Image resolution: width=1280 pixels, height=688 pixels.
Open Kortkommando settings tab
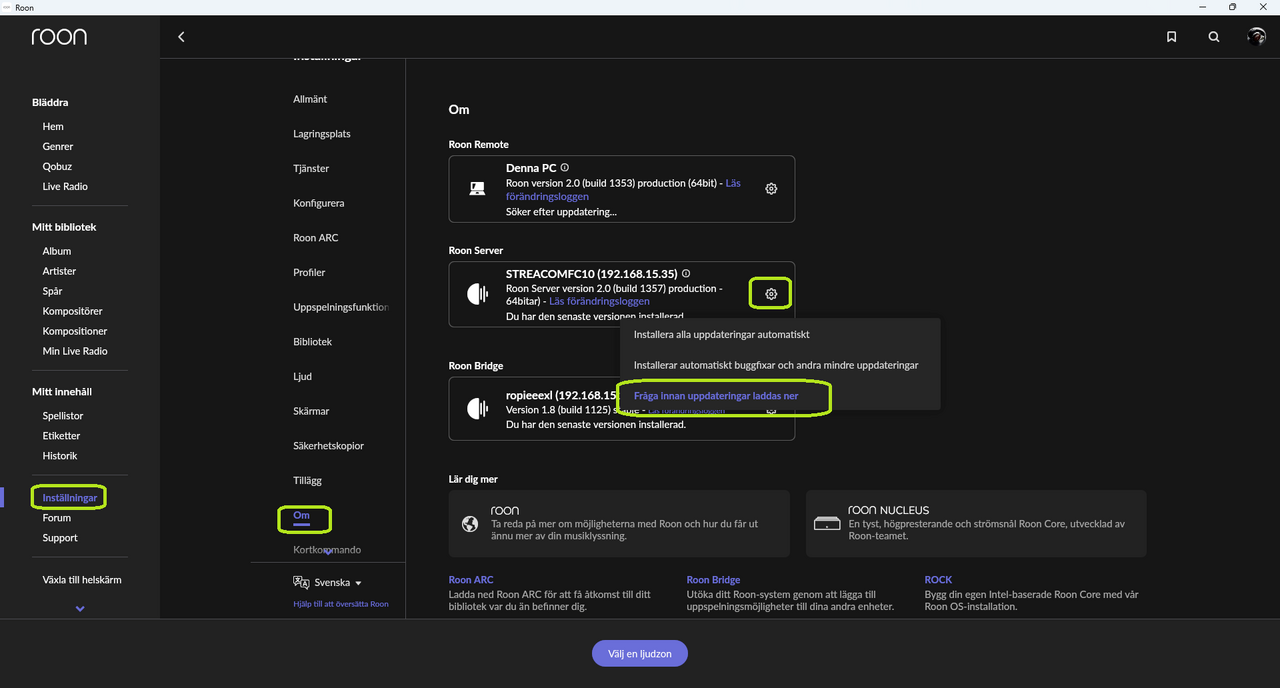click(x=327, y=550)
